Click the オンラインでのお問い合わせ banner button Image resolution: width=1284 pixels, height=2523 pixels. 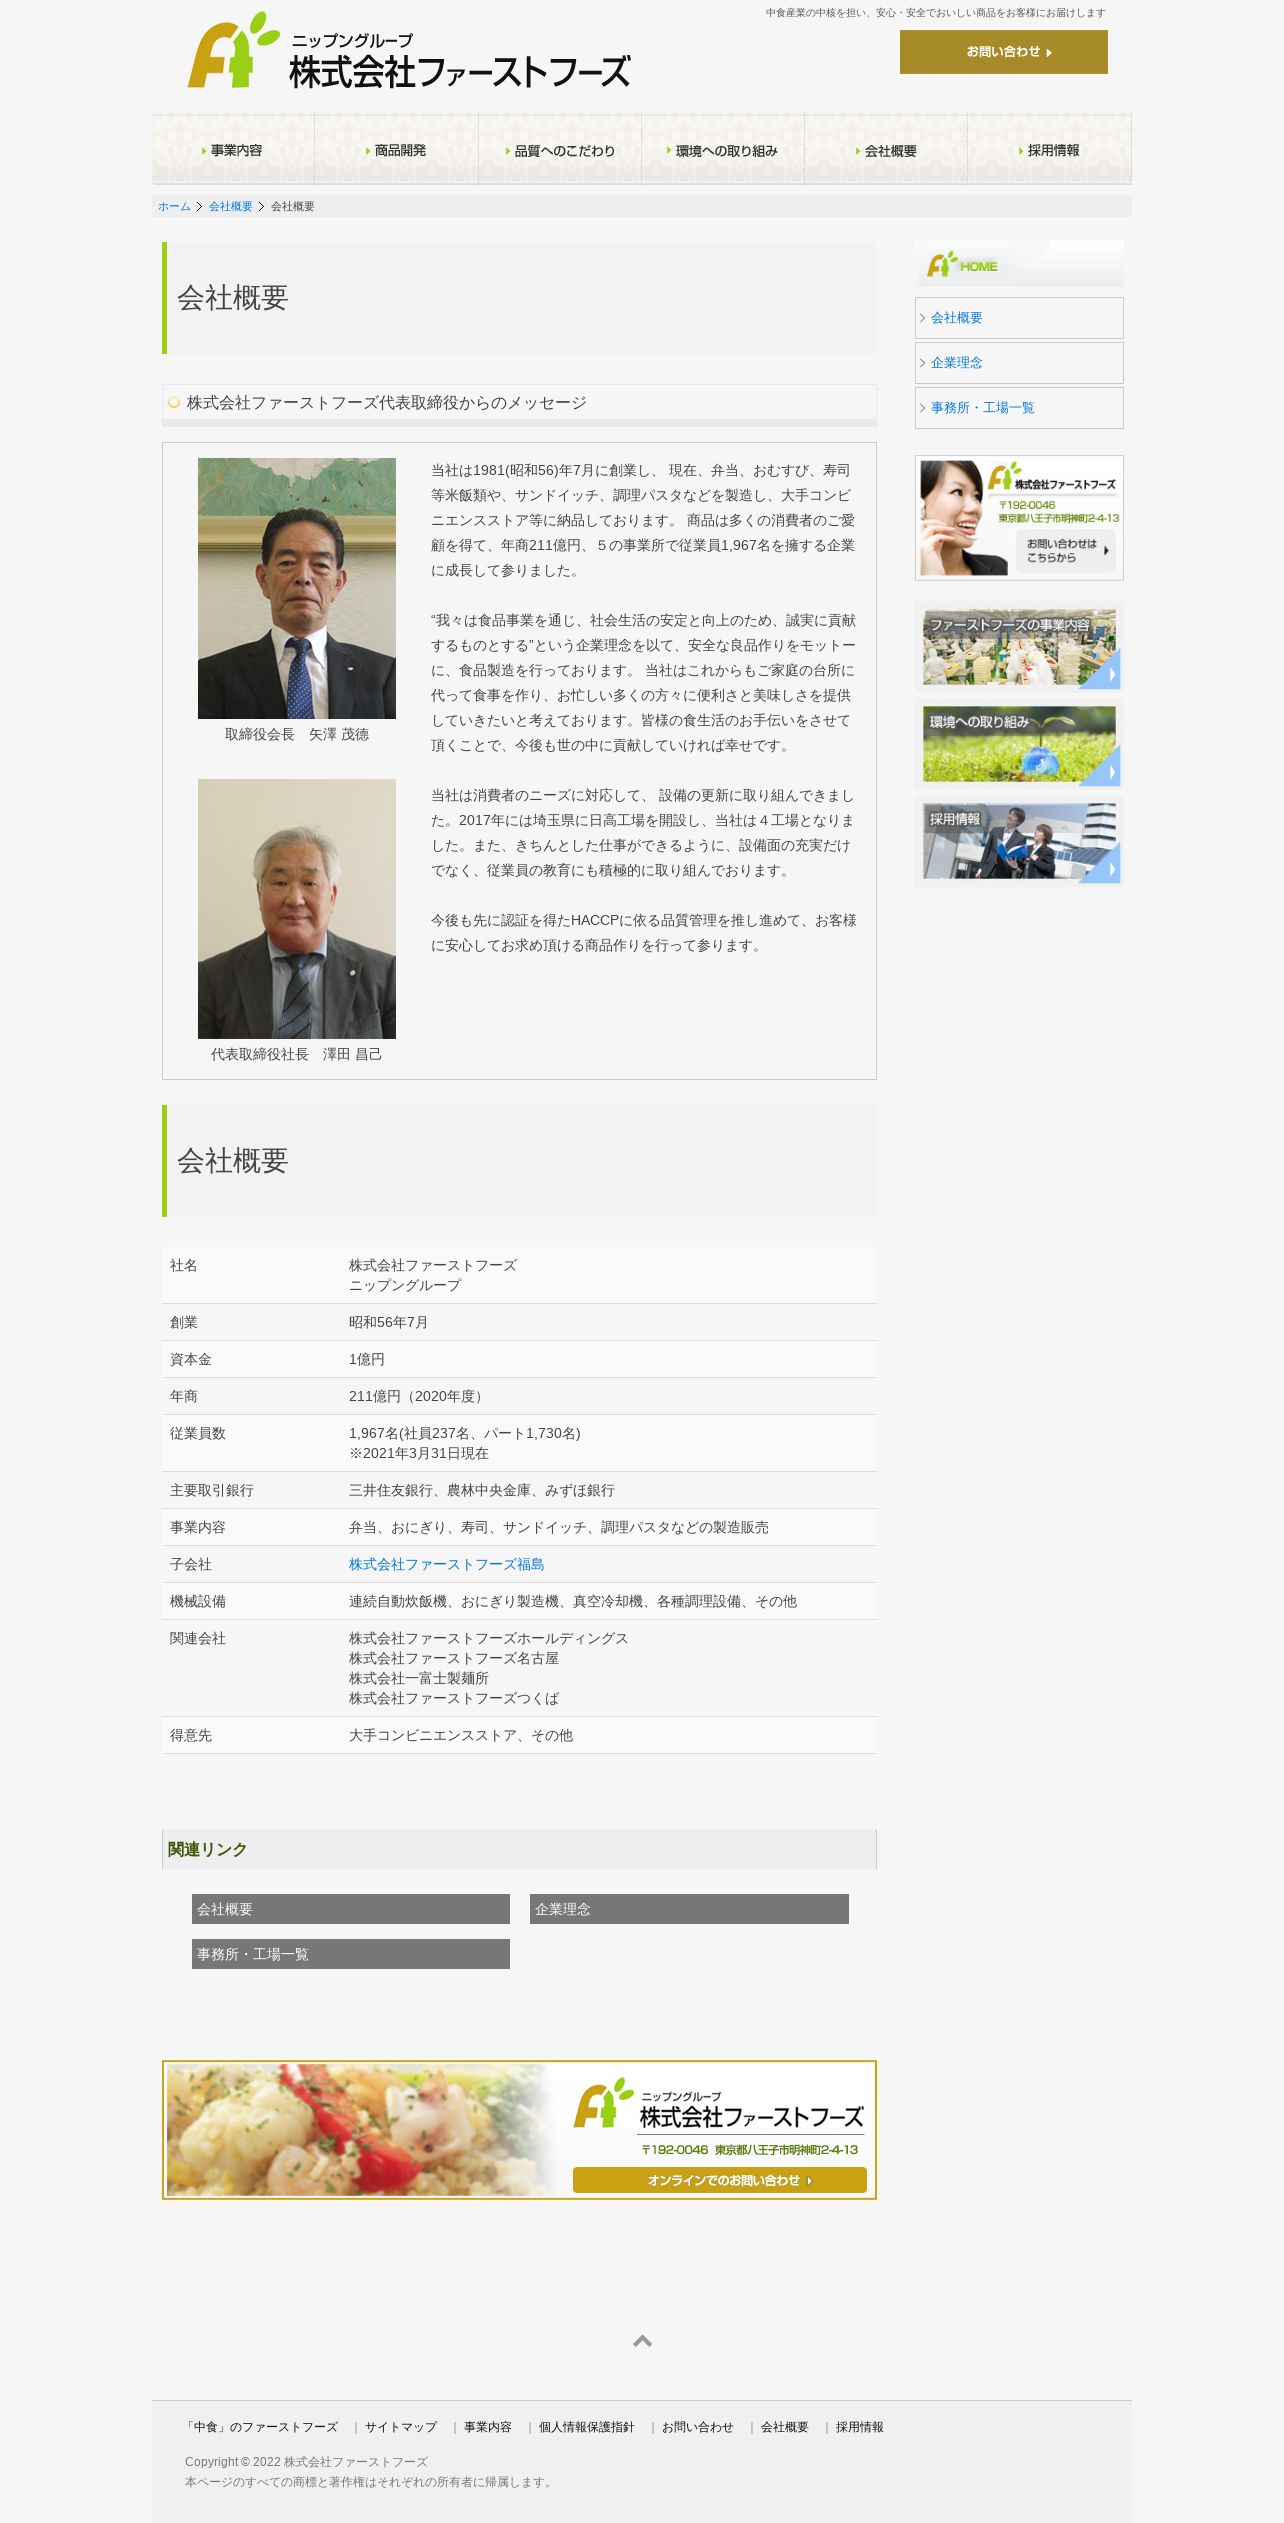coord(720,2180)
